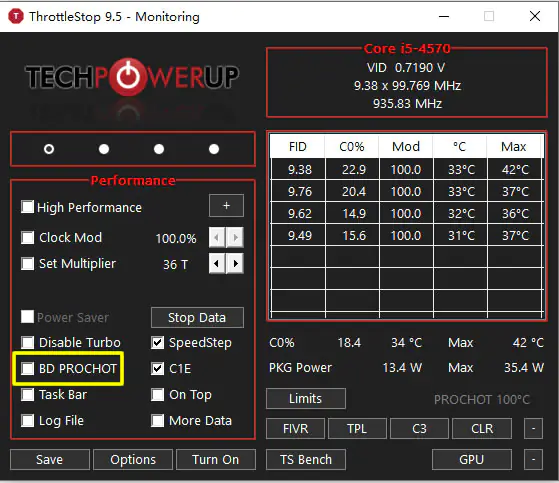Click the Clock Mod right arrow

coord(235,237)
